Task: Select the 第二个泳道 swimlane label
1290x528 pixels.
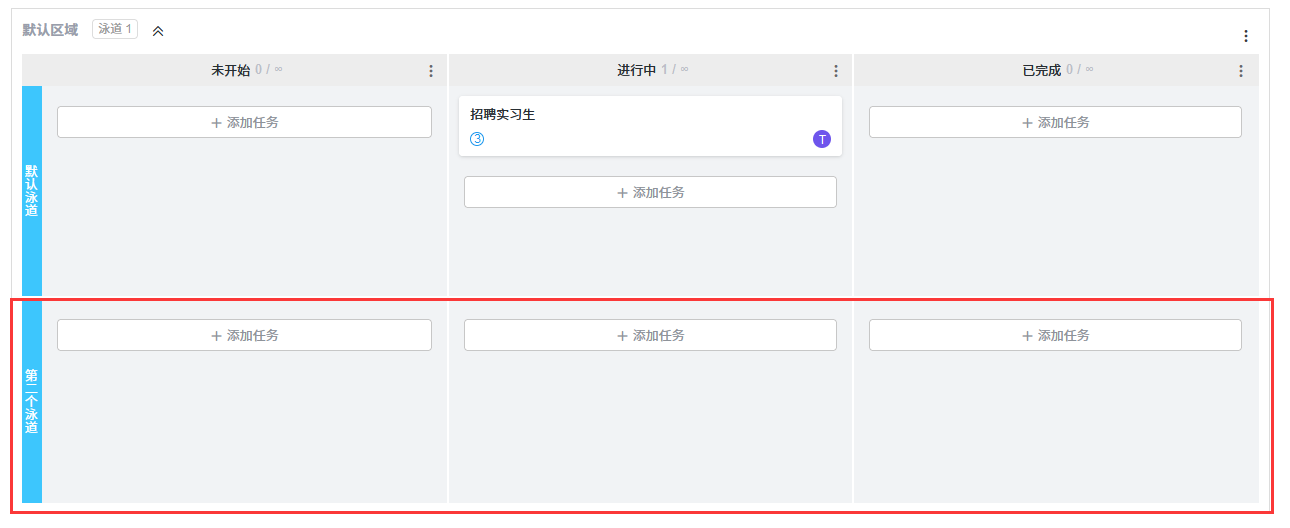Action: tap(32, 401)
